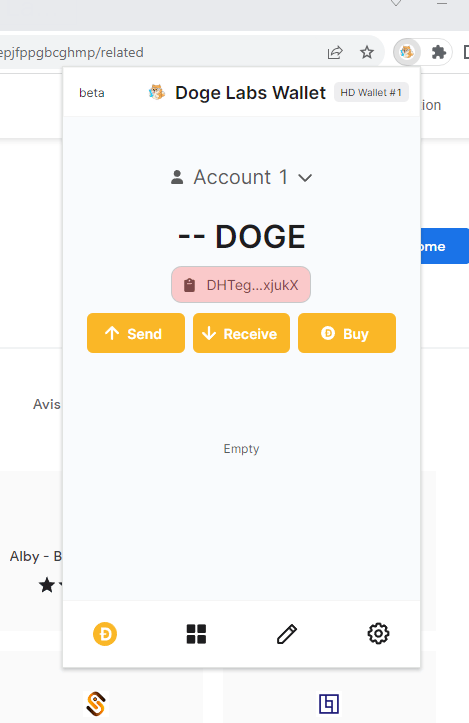Screen dimensions: 469x723
Task: Open the apps grid tab
Action: (196, 634)
